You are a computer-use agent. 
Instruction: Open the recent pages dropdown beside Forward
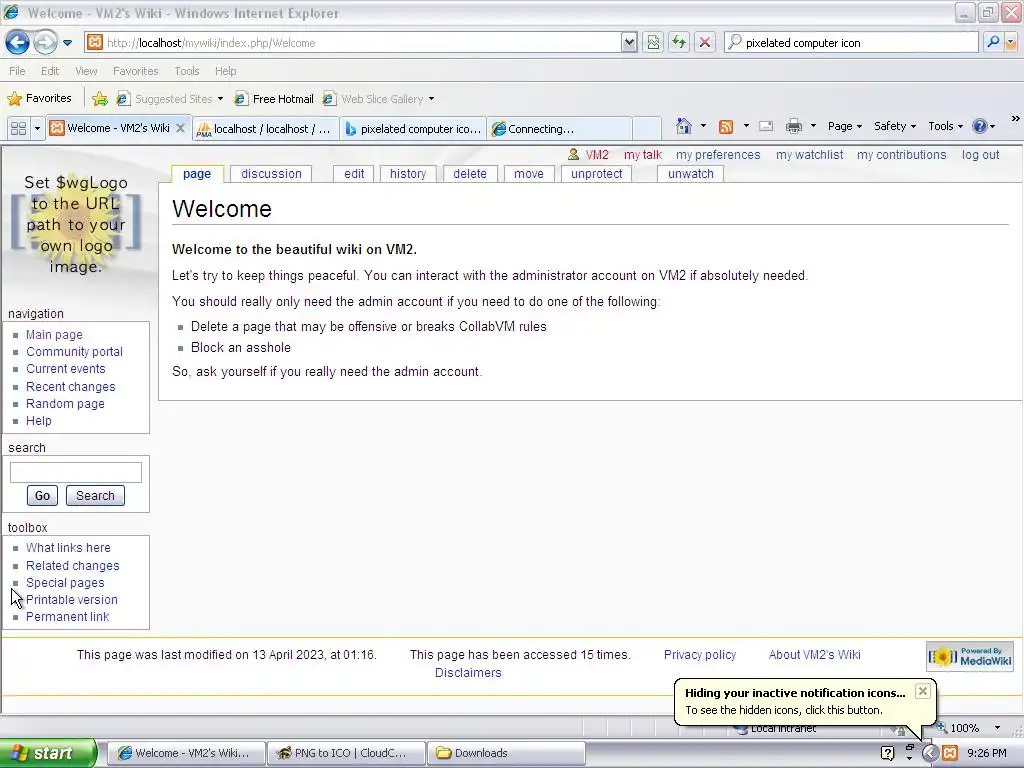coord(67,43)
